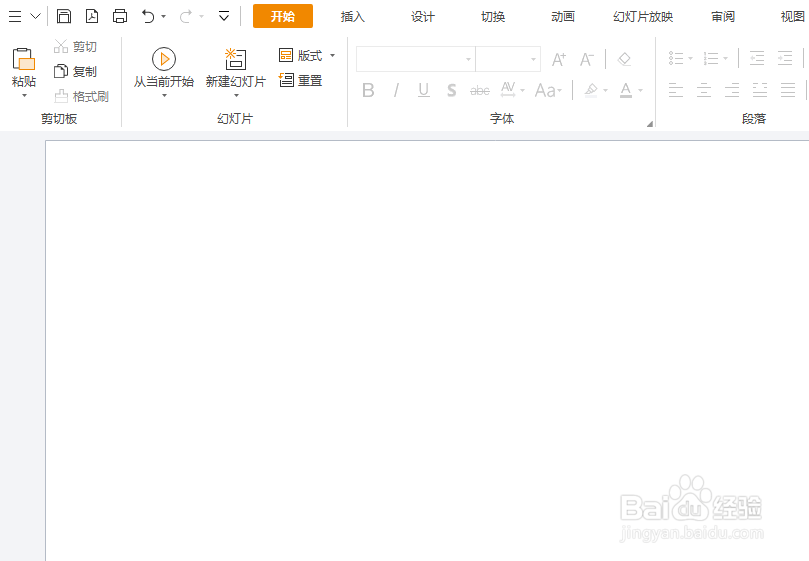Expand the 粘贴 dropdown arrow

click(24, 95)
